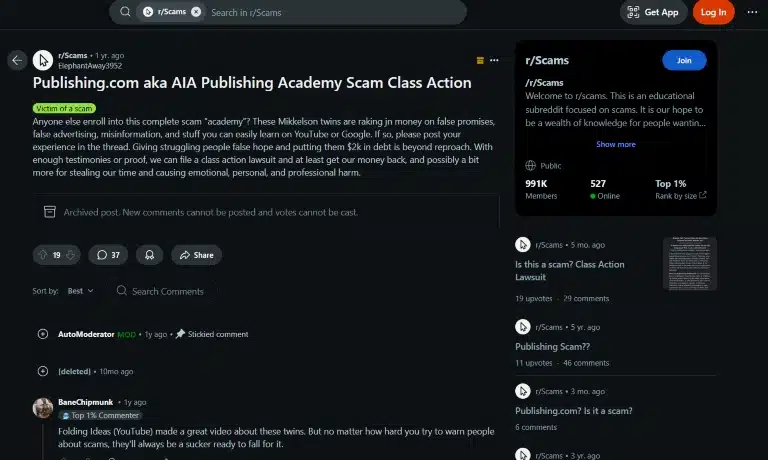This screenshot has width=768, height=460.
Task: Open the Sort by Best dropdown
Action: (81, 291)
